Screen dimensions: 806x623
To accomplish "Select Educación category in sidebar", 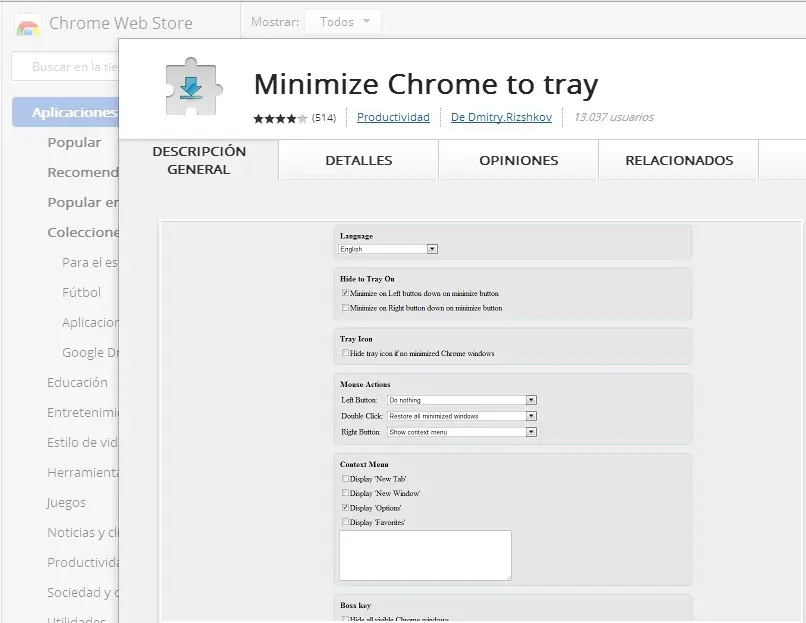I will (x=77, y=382).
